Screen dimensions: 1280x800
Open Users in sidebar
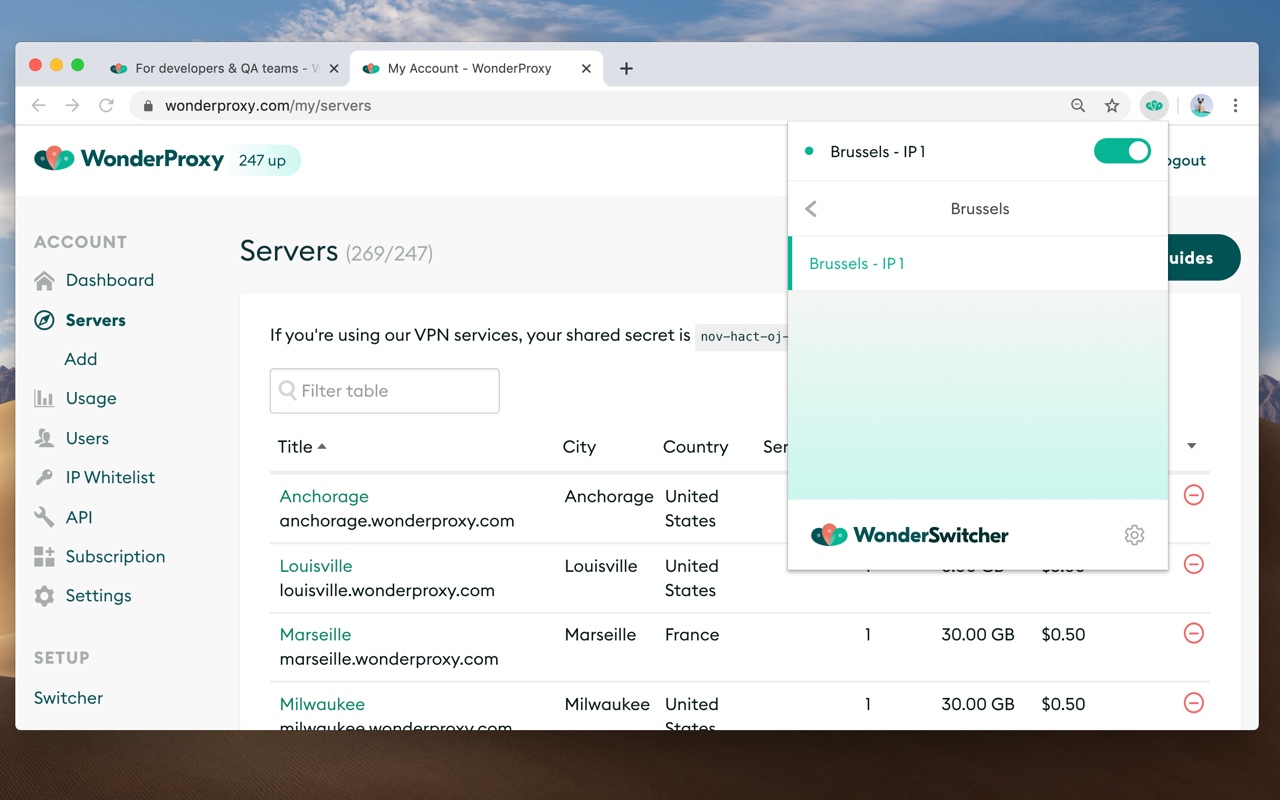pos(87,438)
